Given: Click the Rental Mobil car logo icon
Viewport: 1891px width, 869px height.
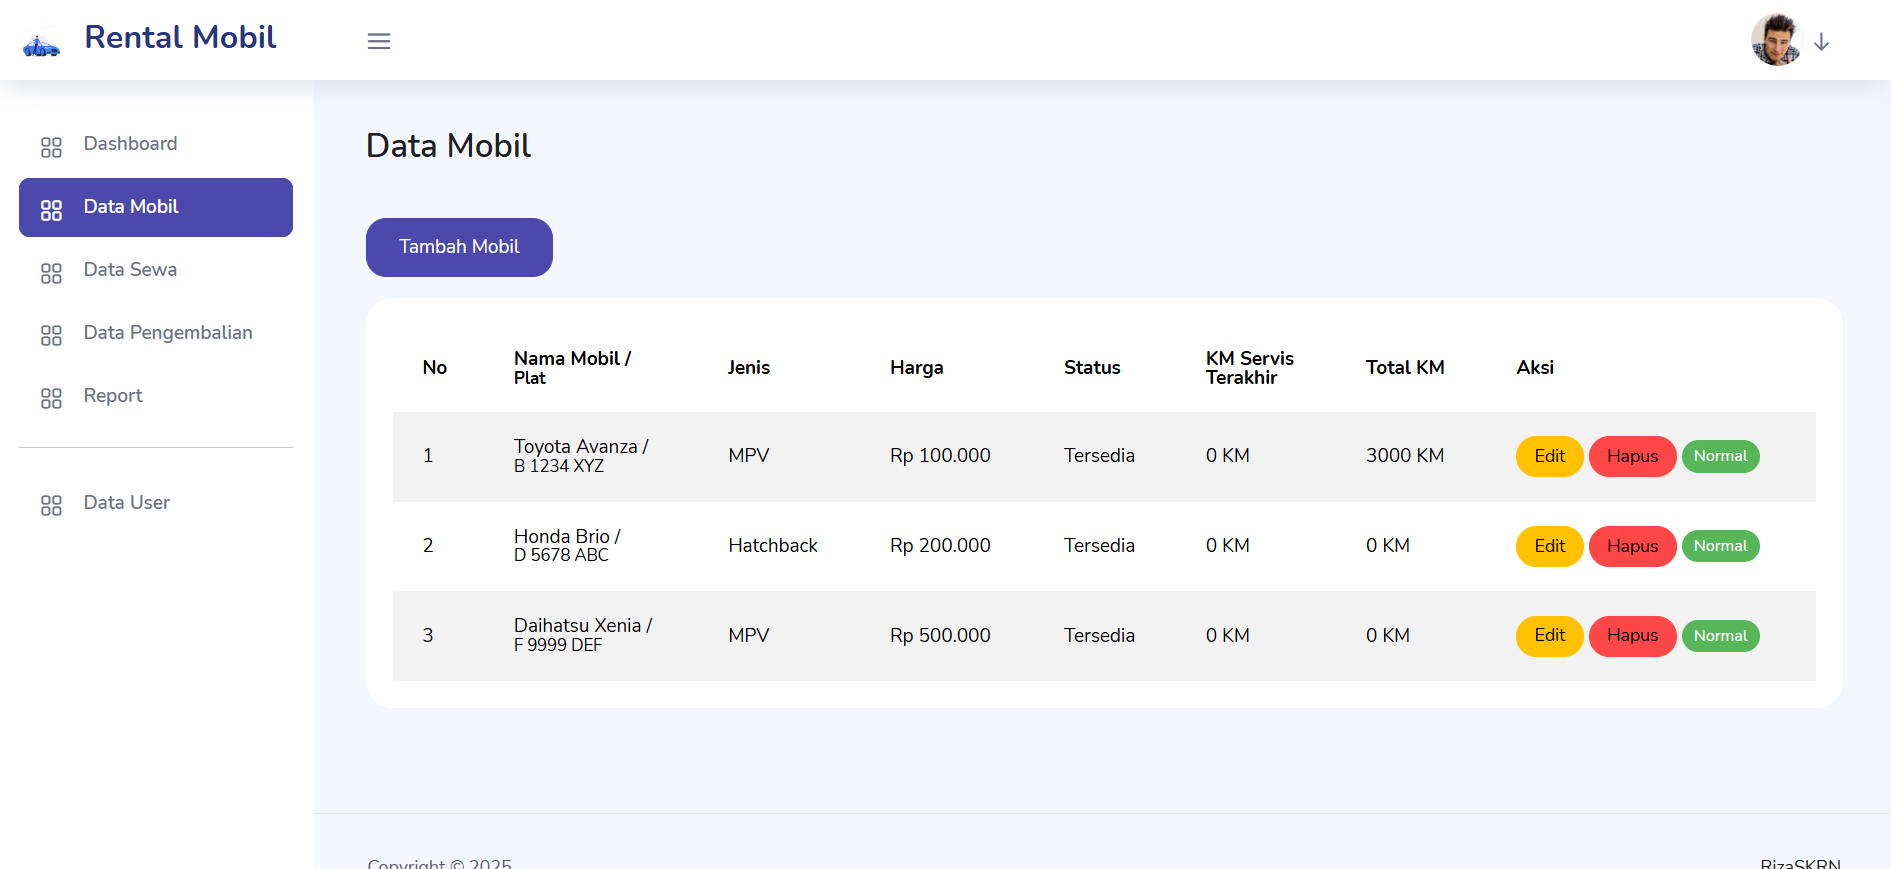Looking at the screenshot, I should pyautogui.click(x=41, y=45).
